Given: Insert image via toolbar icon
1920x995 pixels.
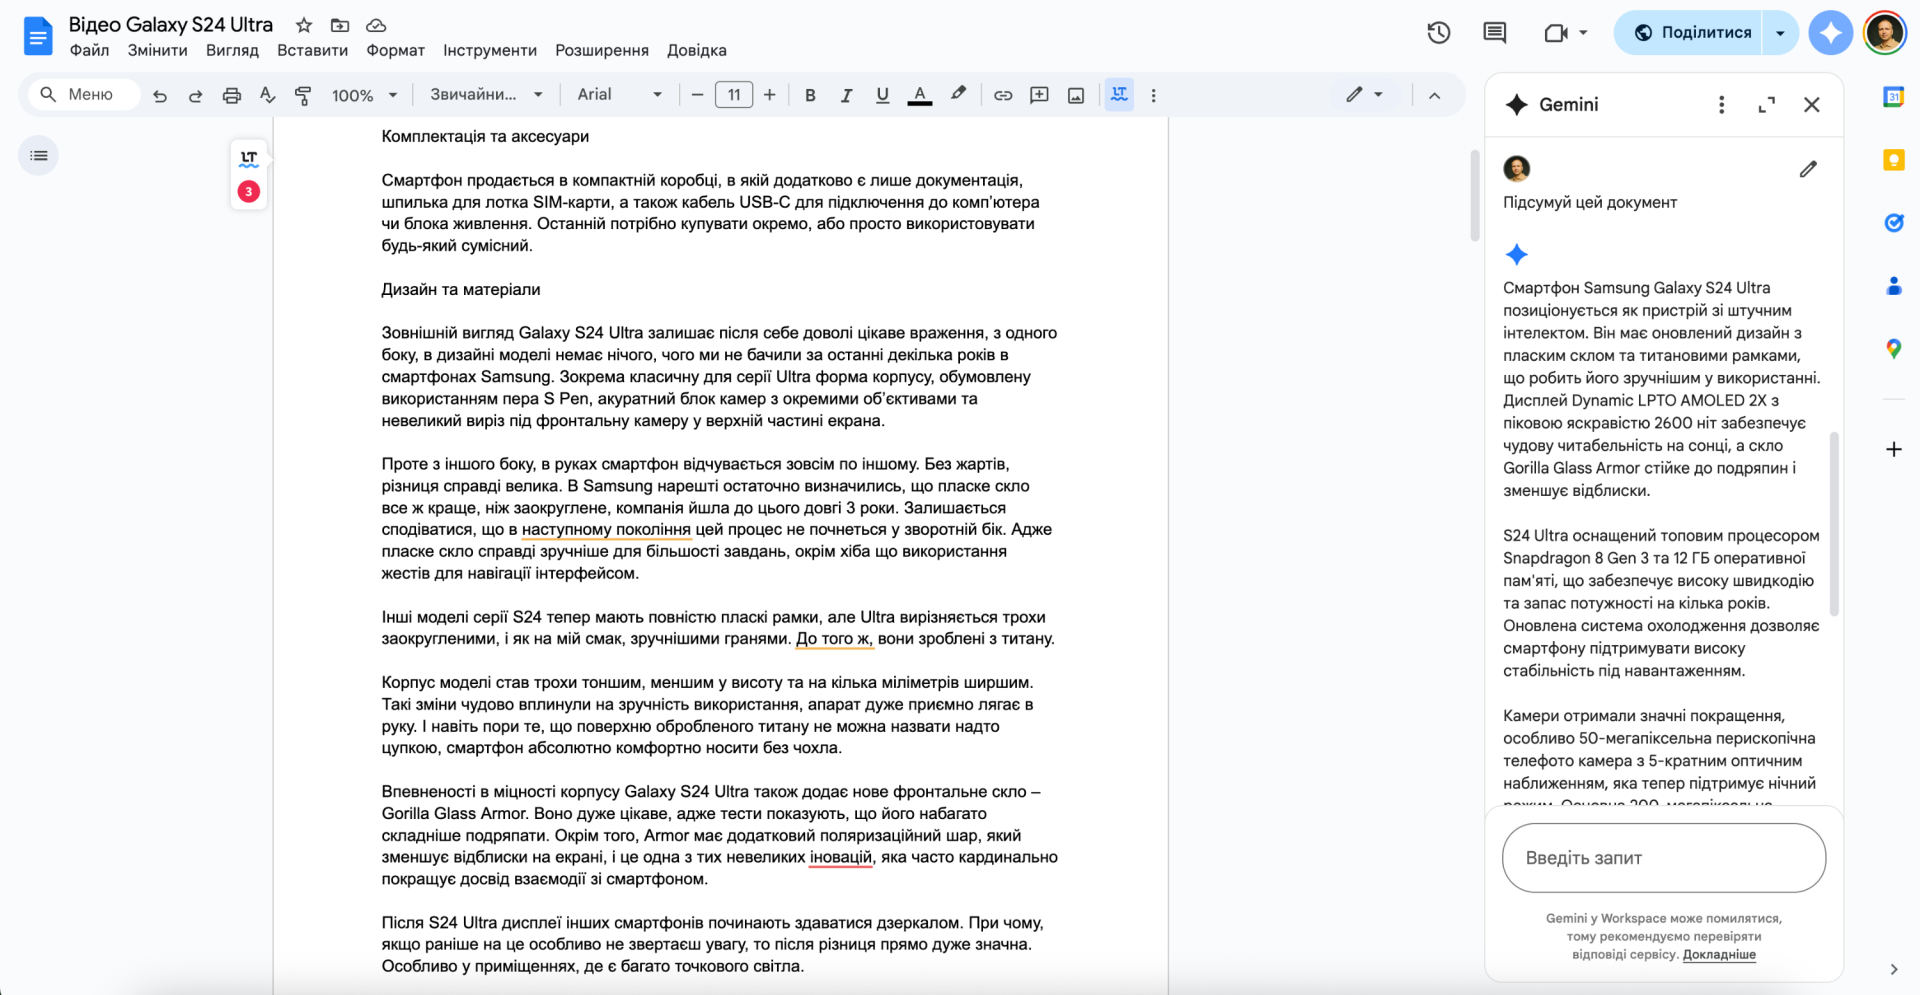Looking at the screenshot, I should 1076,95.
